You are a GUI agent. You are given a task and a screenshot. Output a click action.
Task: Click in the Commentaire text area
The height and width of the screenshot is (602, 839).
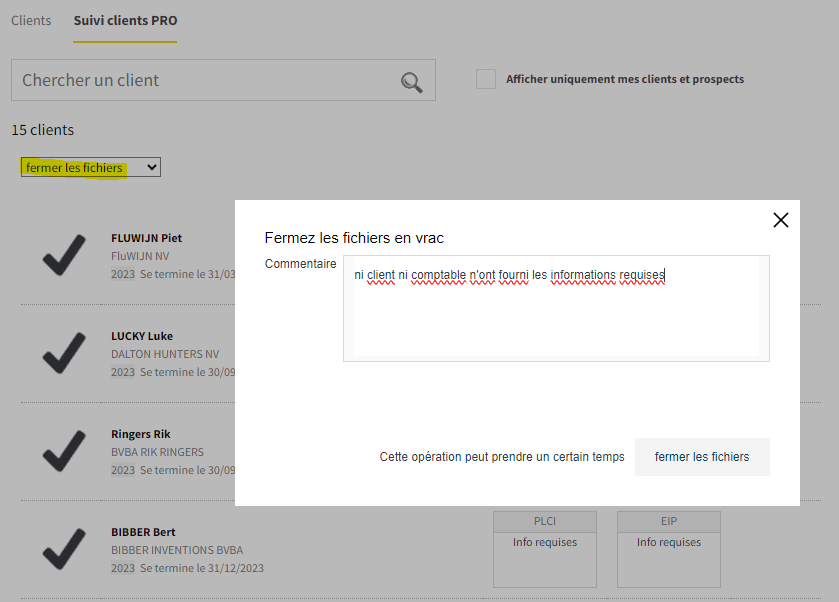coord(556,308)
